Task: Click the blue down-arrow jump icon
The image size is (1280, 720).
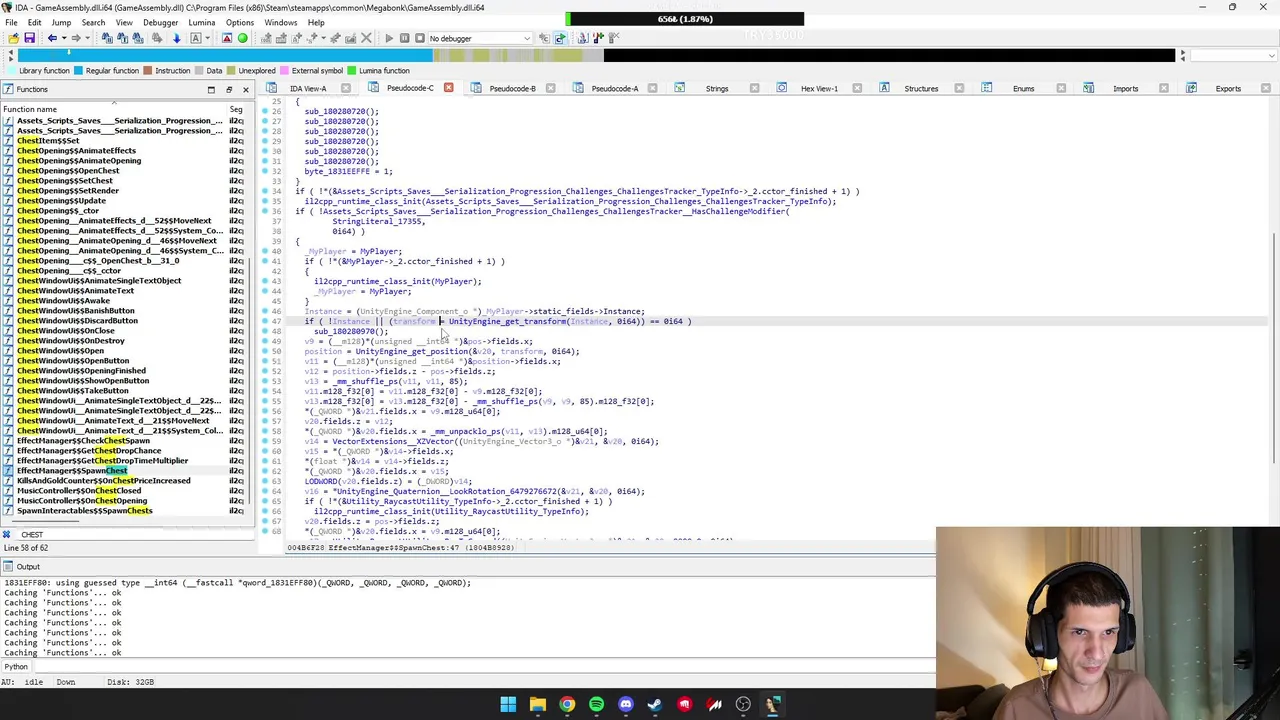Action: [x=176, y=38]
